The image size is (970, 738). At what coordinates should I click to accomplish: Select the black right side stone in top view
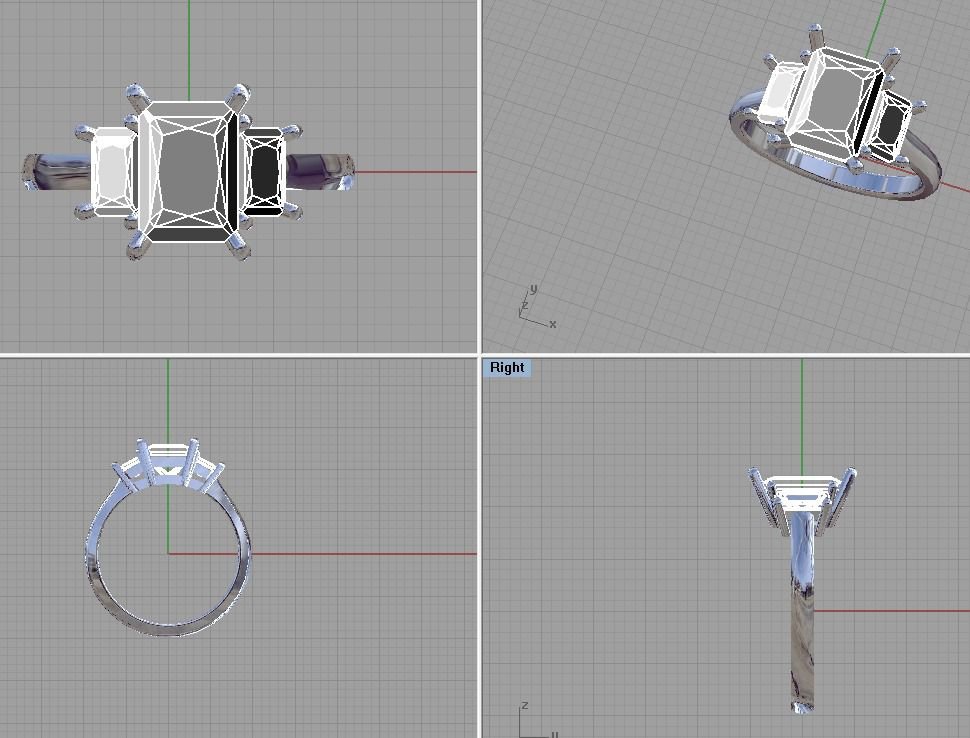pos(264,171)
